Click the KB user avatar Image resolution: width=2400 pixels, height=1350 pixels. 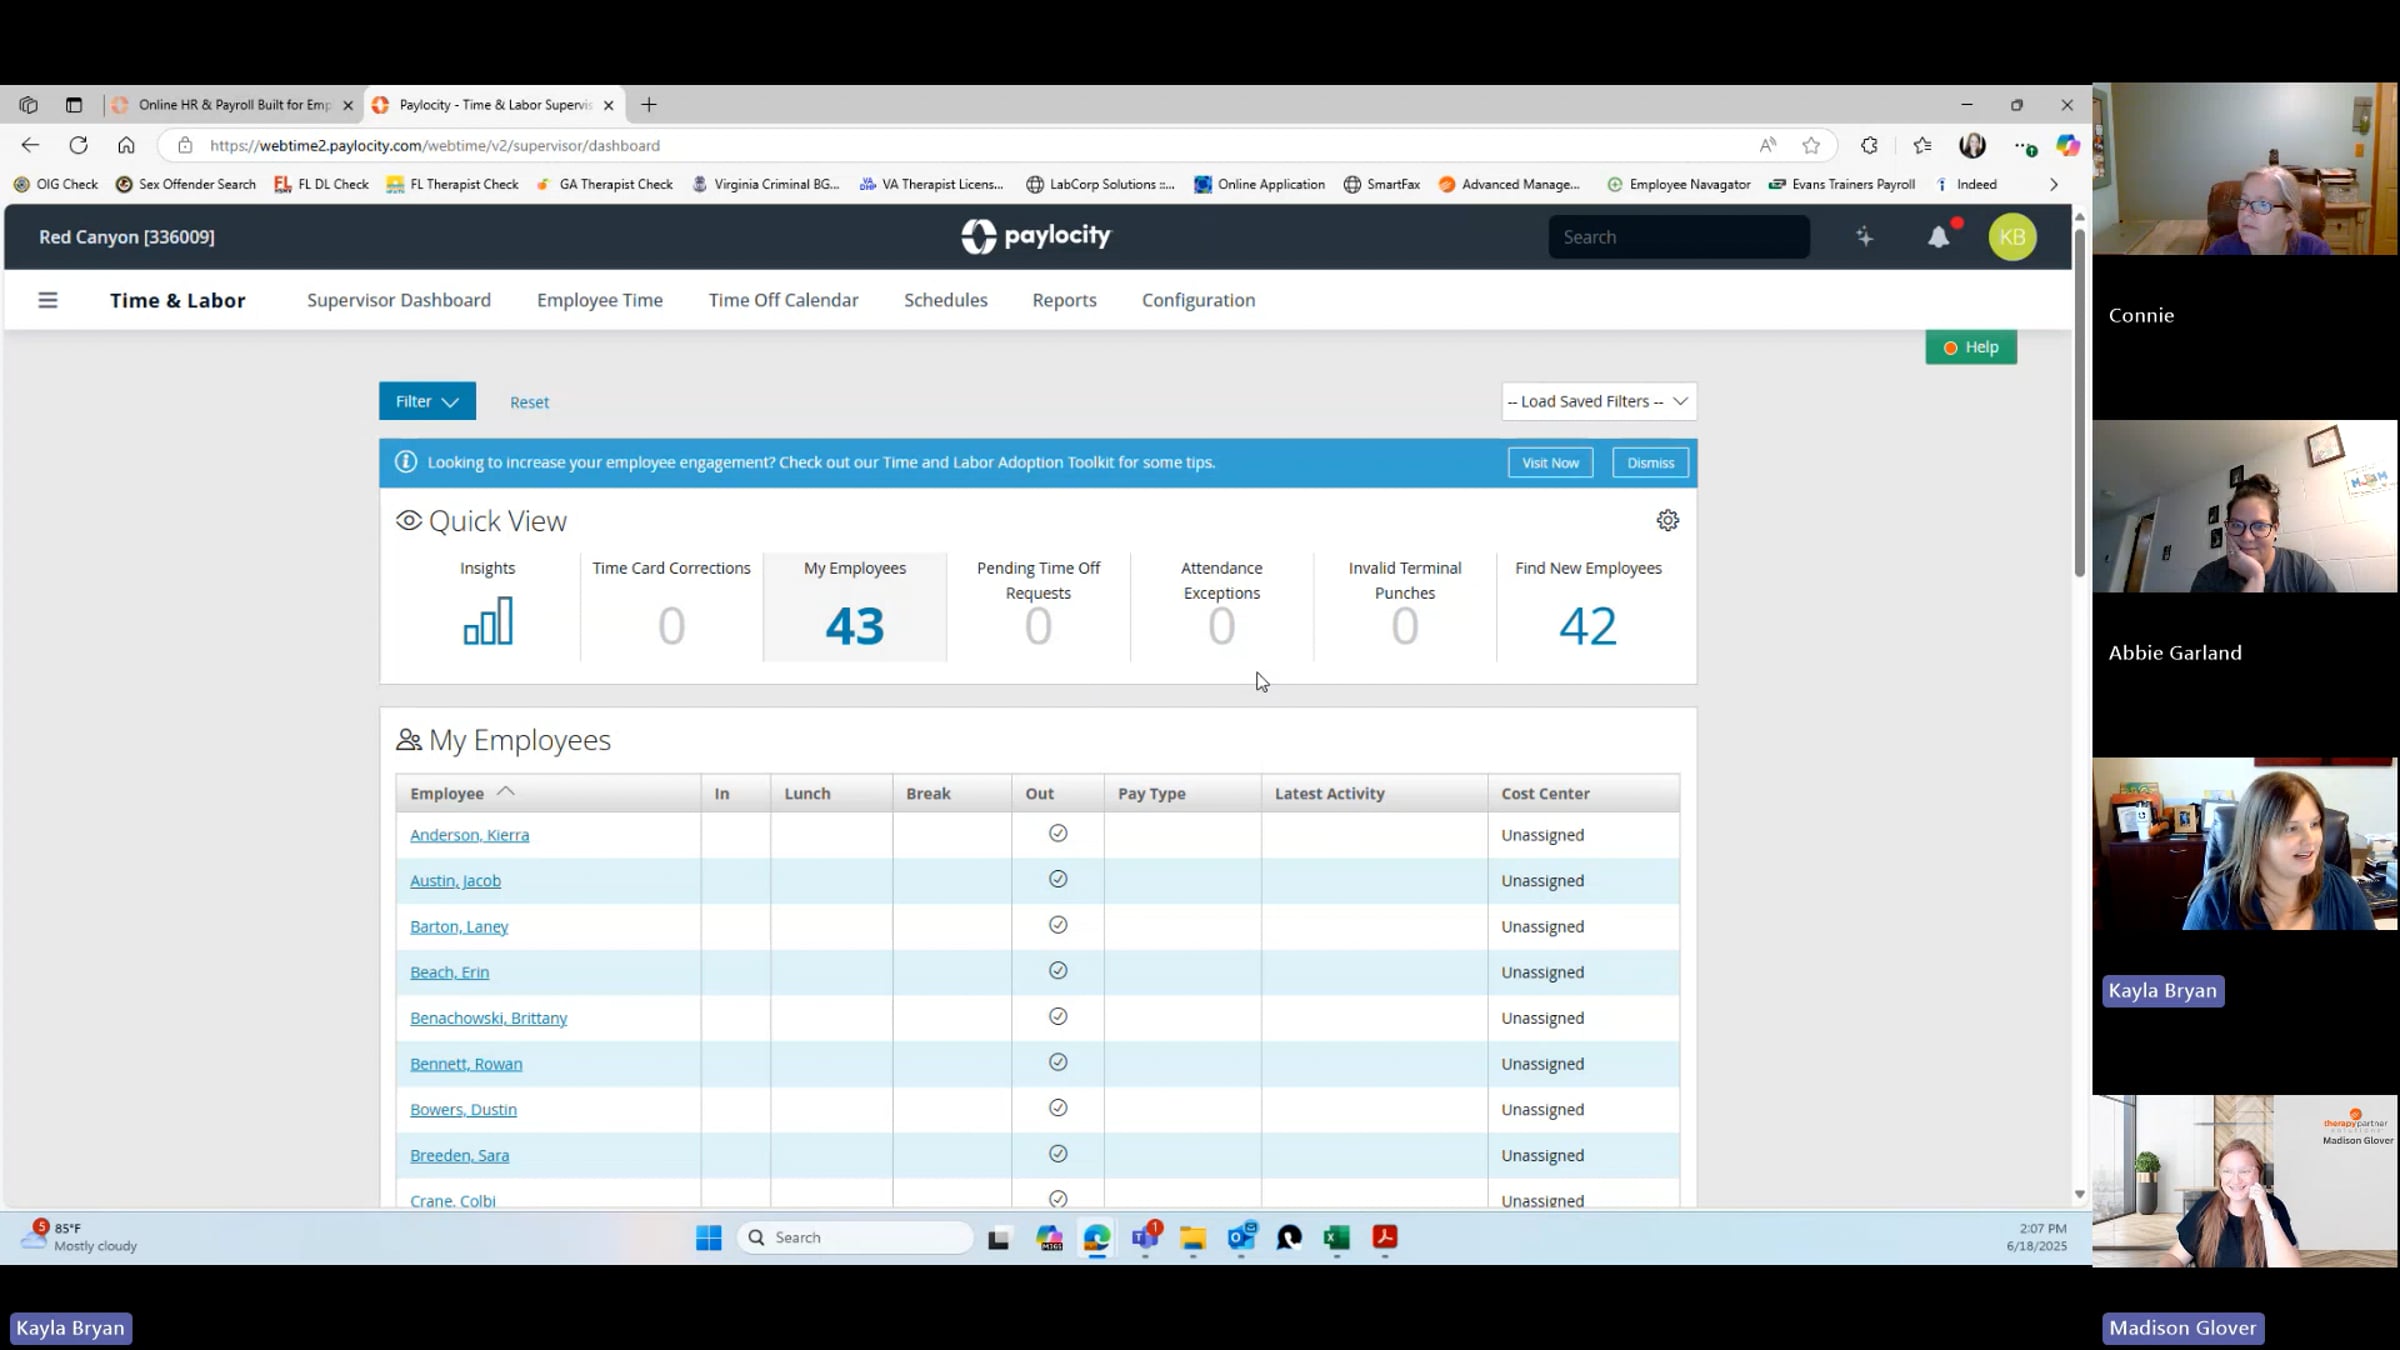pyautogui.click(x=2011, y=237)
